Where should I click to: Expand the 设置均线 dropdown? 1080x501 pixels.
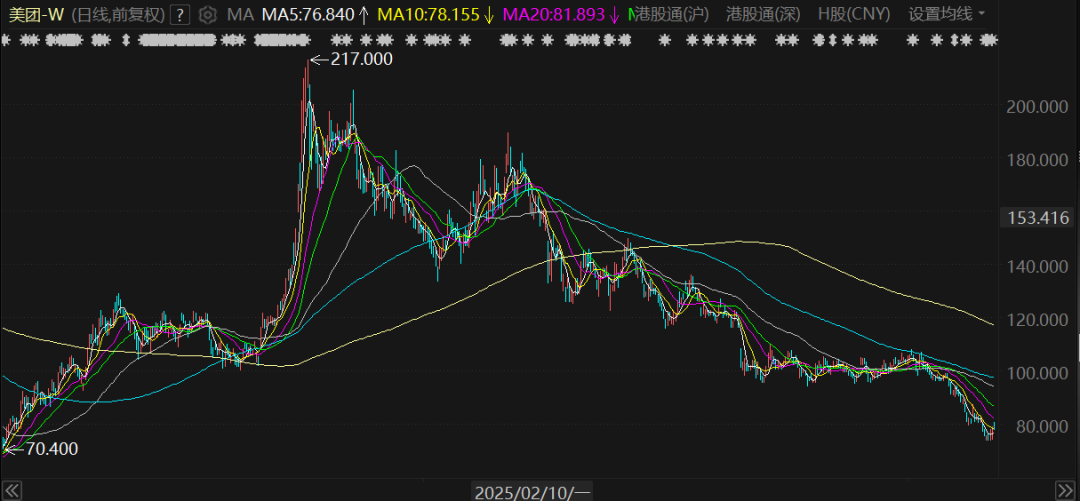pos(946,14)
